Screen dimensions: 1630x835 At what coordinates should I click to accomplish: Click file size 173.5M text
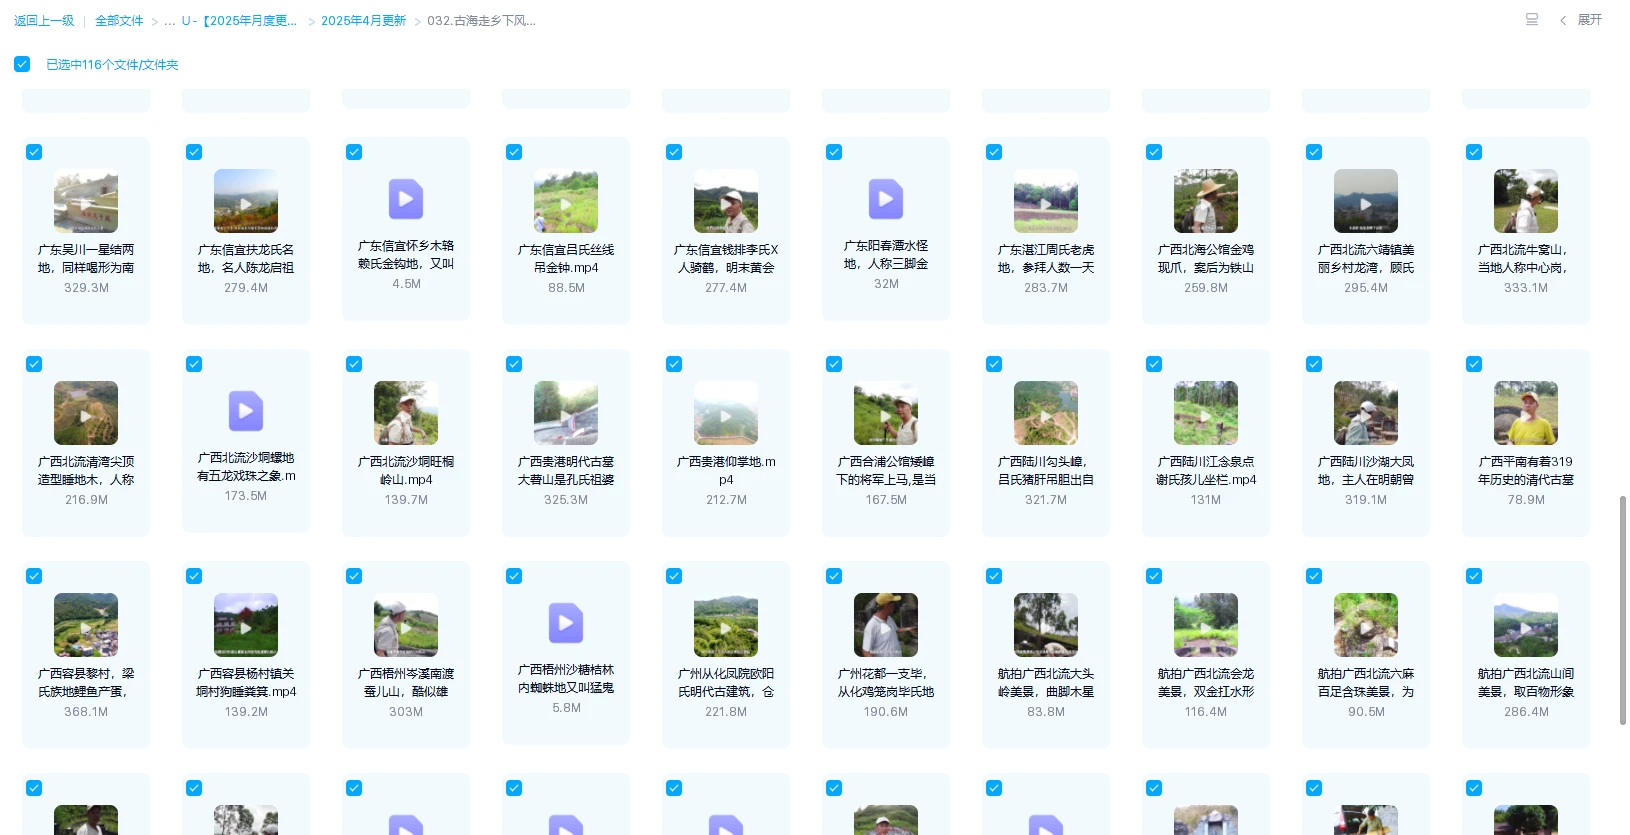click(246, 496)
